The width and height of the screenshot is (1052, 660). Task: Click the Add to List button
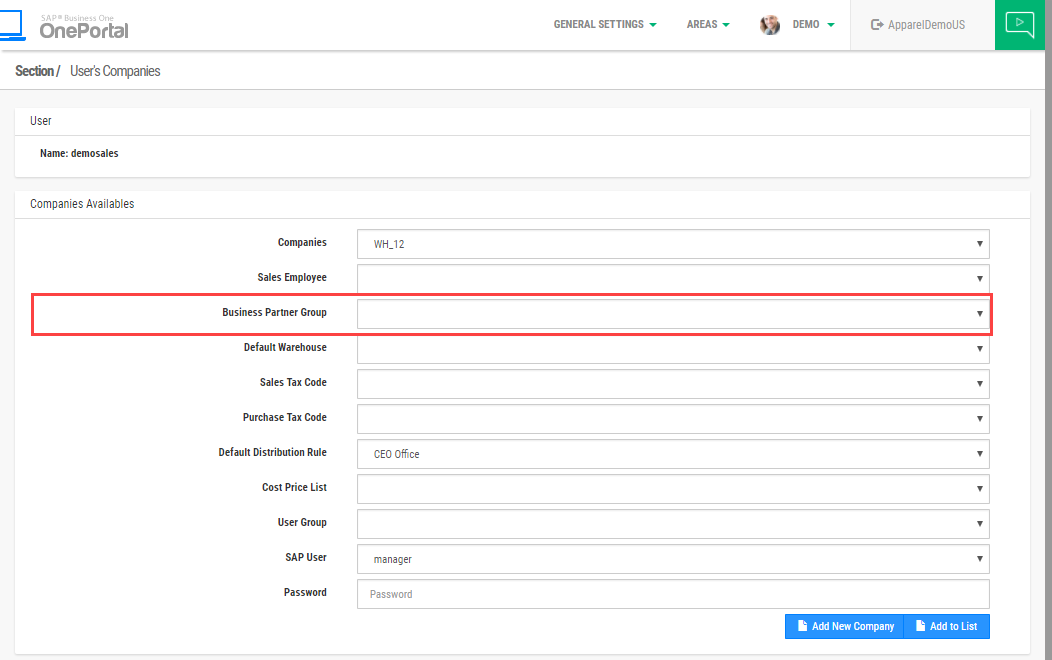[946, 626]
